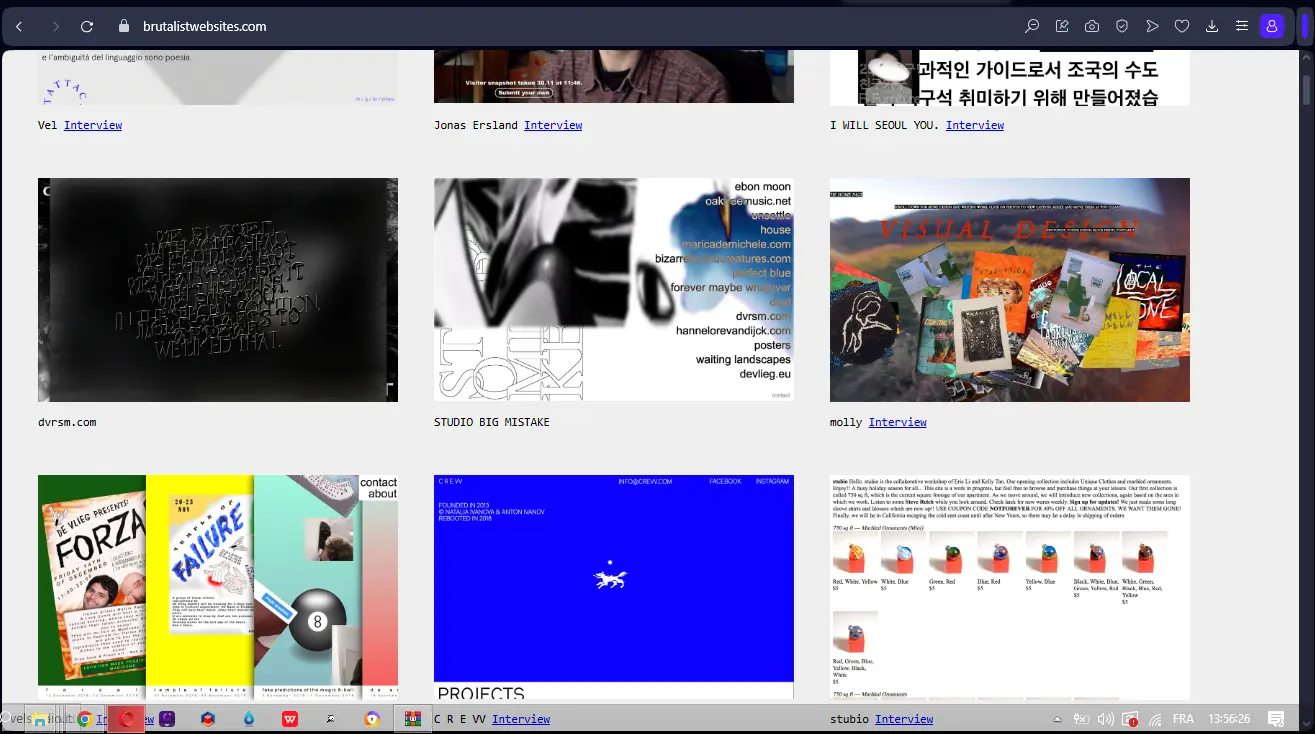Click the browser forward arrow
This screenshot has width=1315, height=734.
54,26
